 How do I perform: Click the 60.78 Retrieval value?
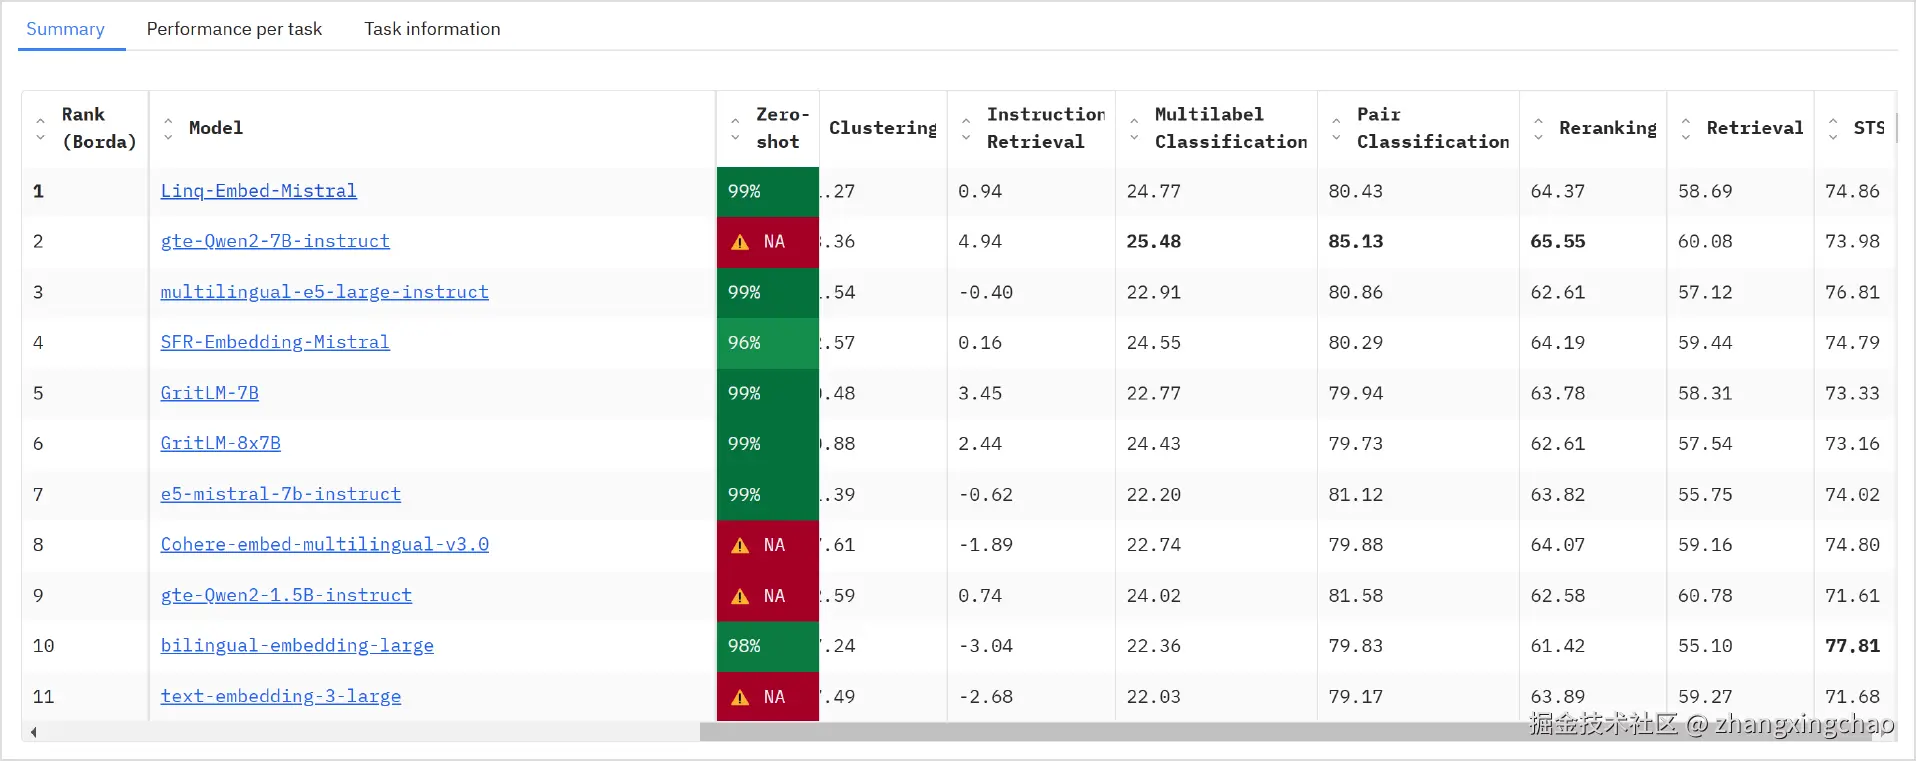[x=1705, y=595]
